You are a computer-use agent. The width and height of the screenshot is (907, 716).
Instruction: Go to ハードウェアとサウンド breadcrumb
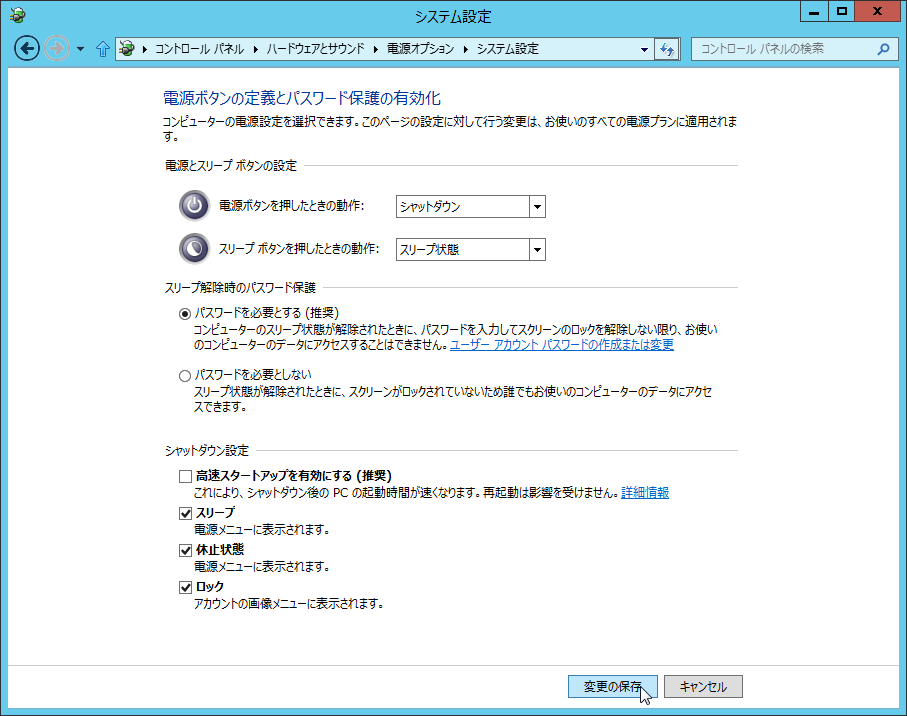315,49
